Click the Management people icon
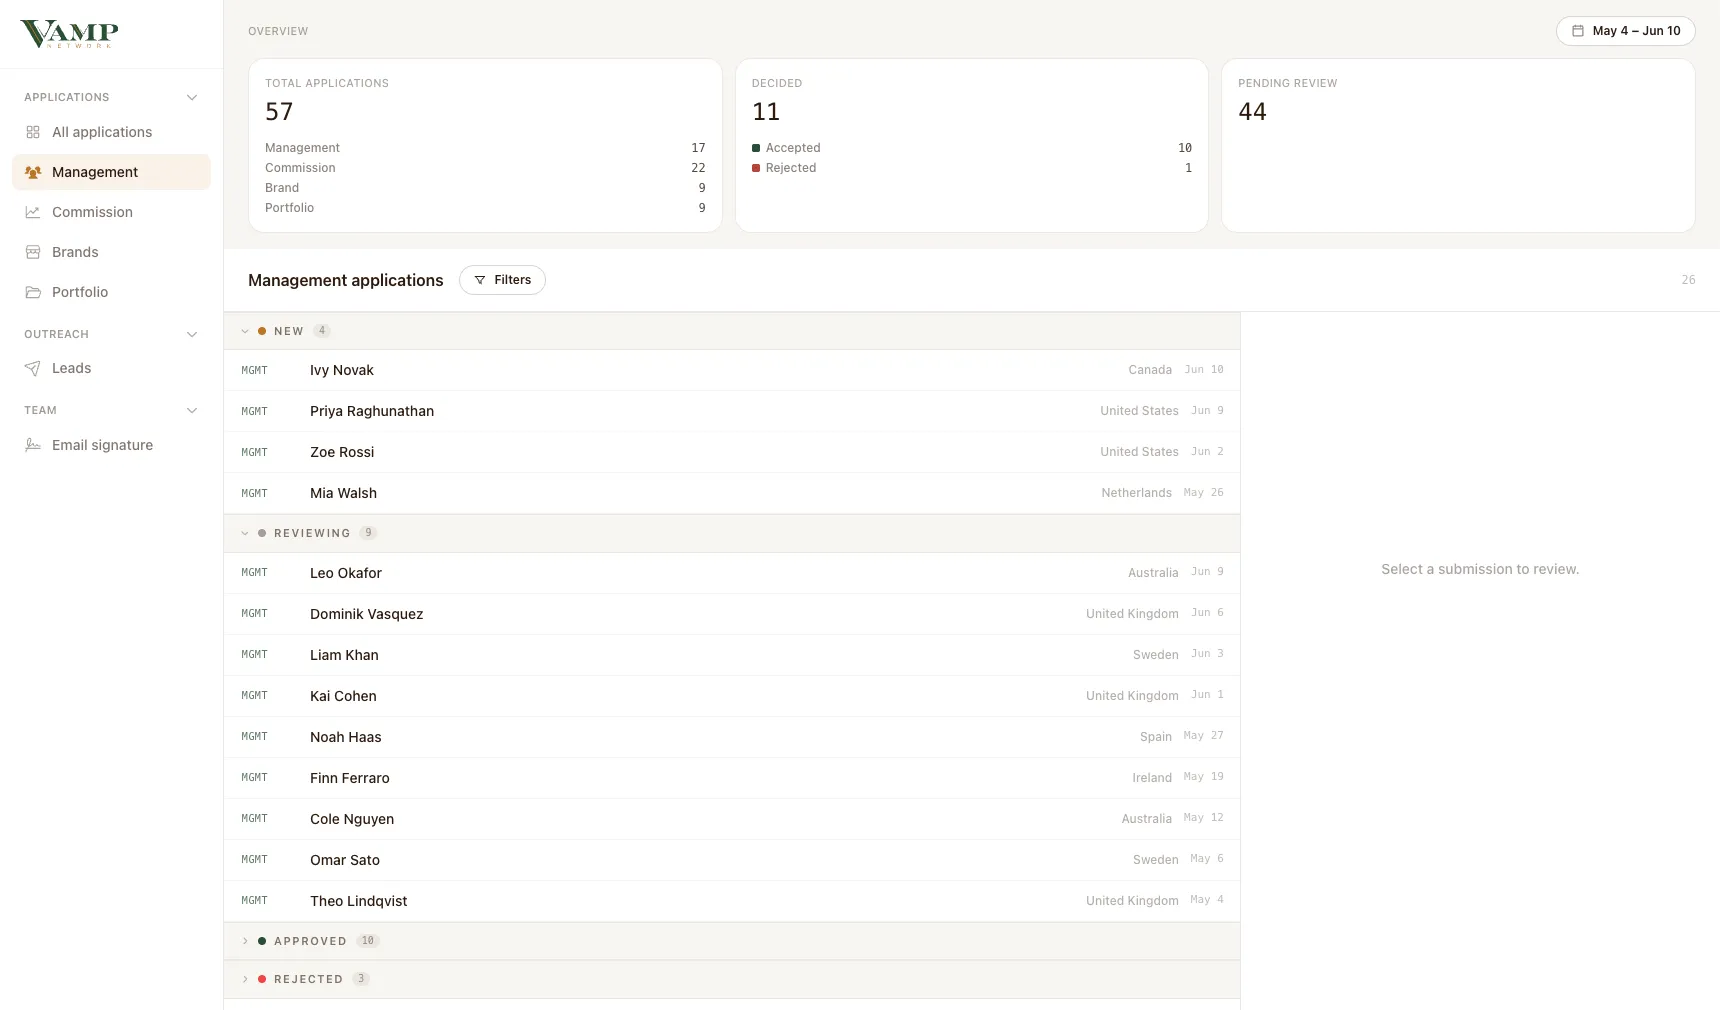The height and width of the screenshot is (1010, 1720). 33,172
